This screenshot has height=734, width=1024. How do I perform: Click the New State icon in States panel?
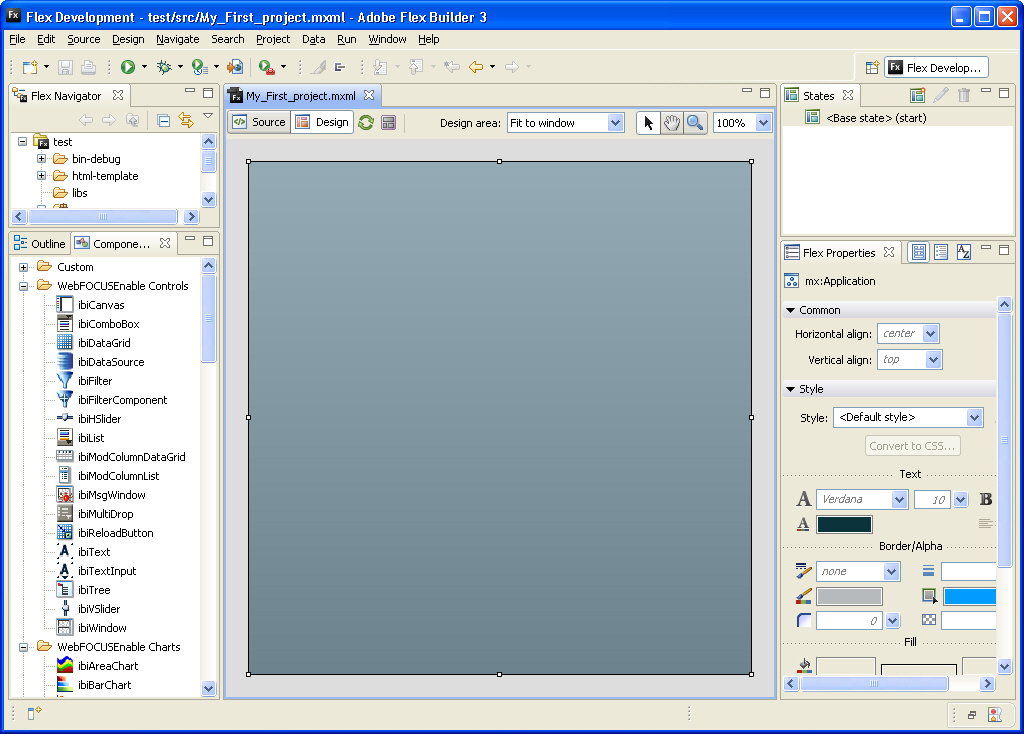[918, 95]
